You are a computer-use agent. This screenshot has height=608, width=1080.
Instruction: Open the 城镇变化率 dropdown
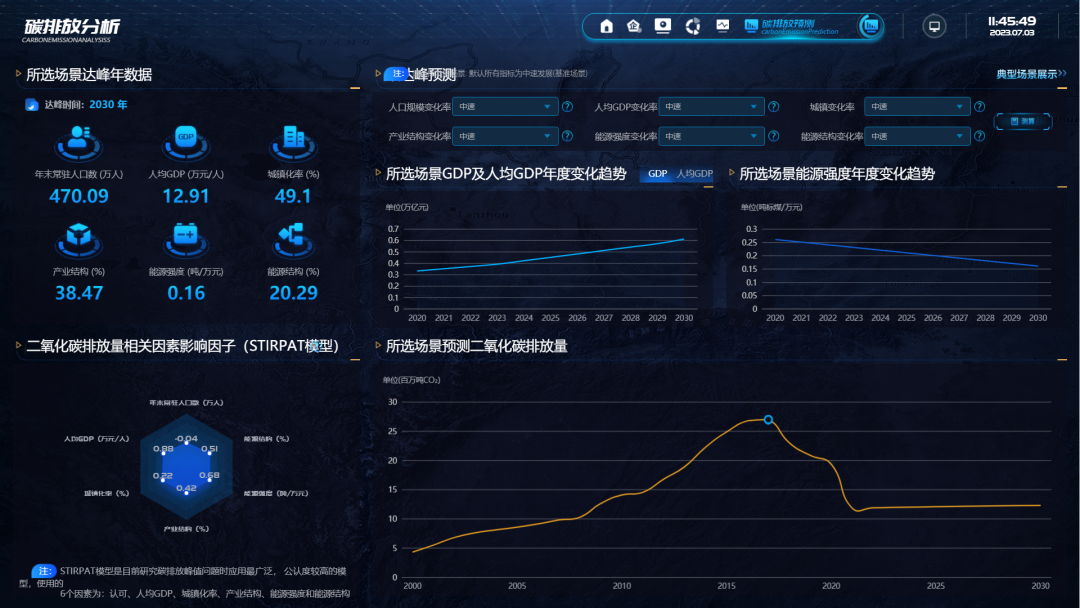pyautogui.click(x=917, y=107)
